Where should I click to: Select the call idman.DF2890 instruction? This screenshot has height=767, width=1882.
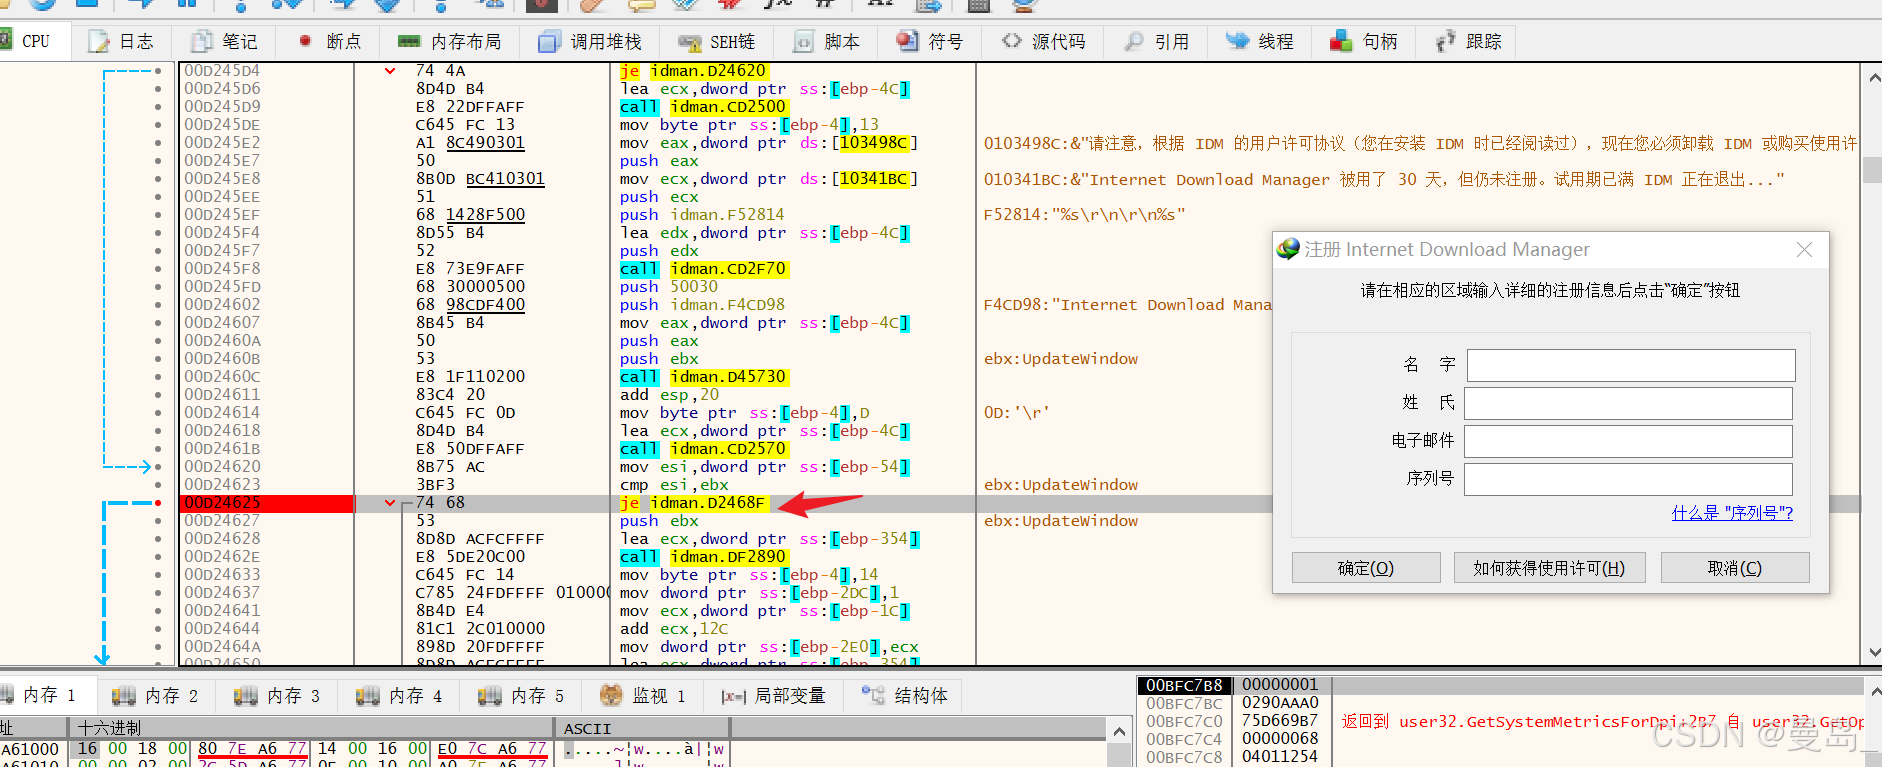coord(703,557)
